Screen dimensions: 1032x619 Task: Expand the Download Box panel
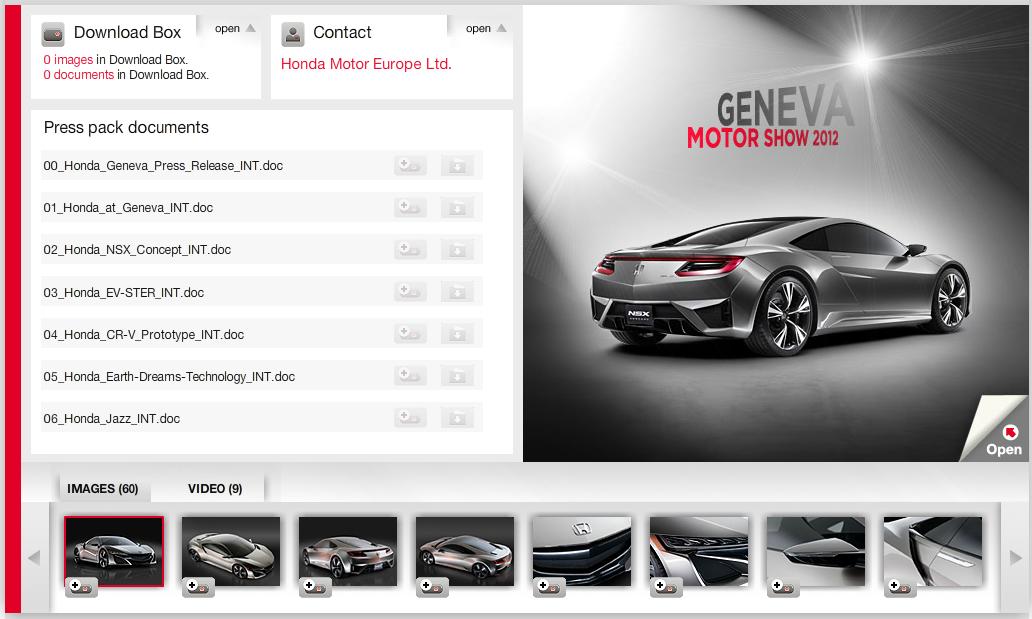[235, 29]
